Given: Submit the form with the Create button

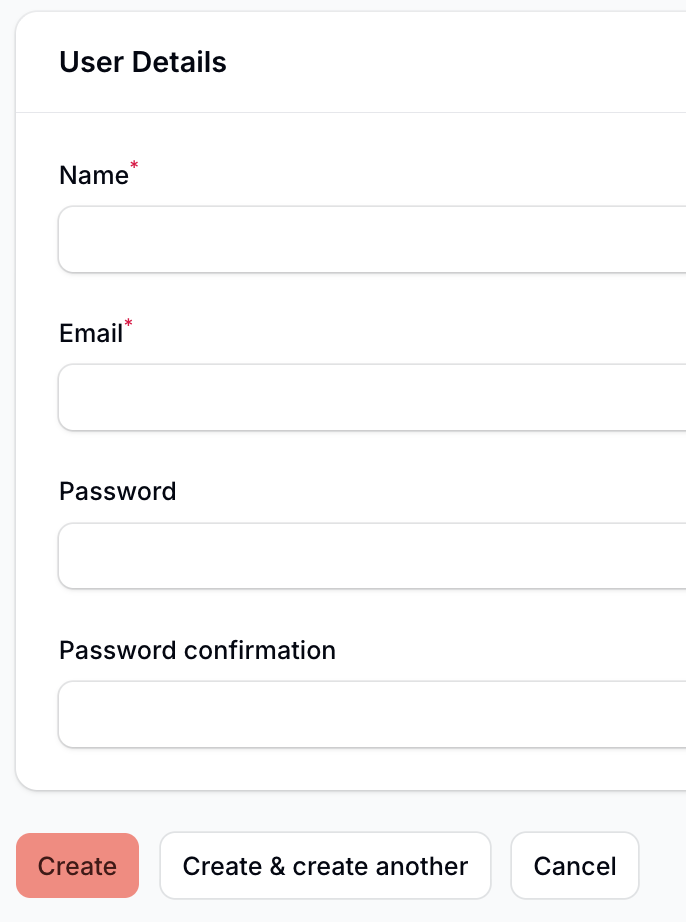Looking at the screenshot, I should pyautogui.click(x=77, y=866).
